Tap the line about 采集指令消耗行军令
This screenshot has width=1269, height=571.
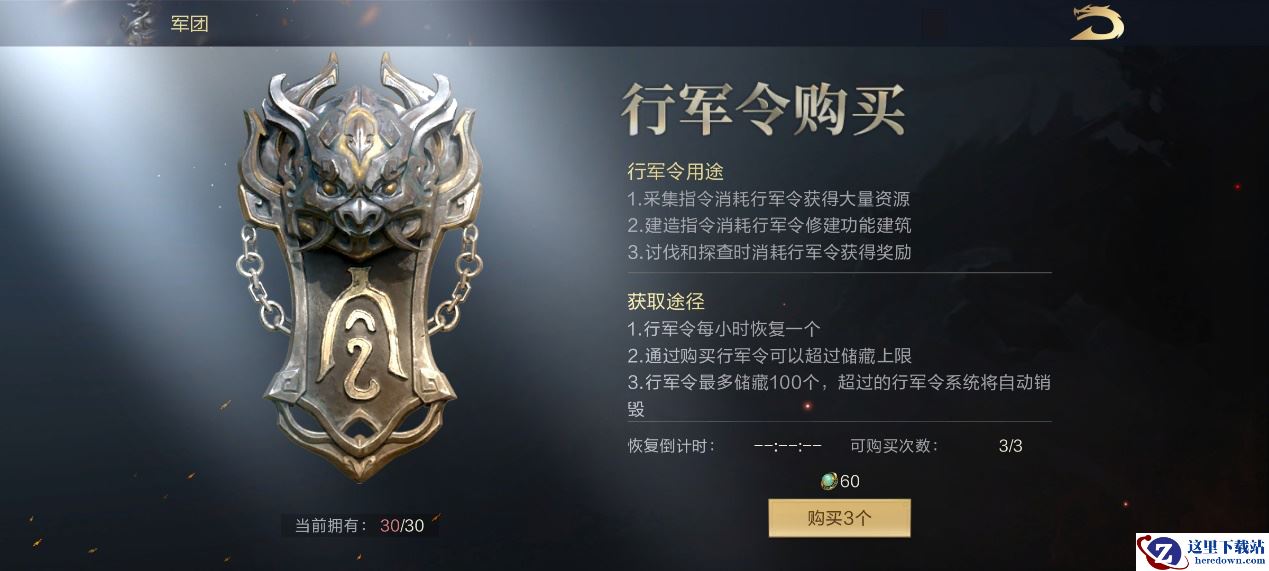768,199
